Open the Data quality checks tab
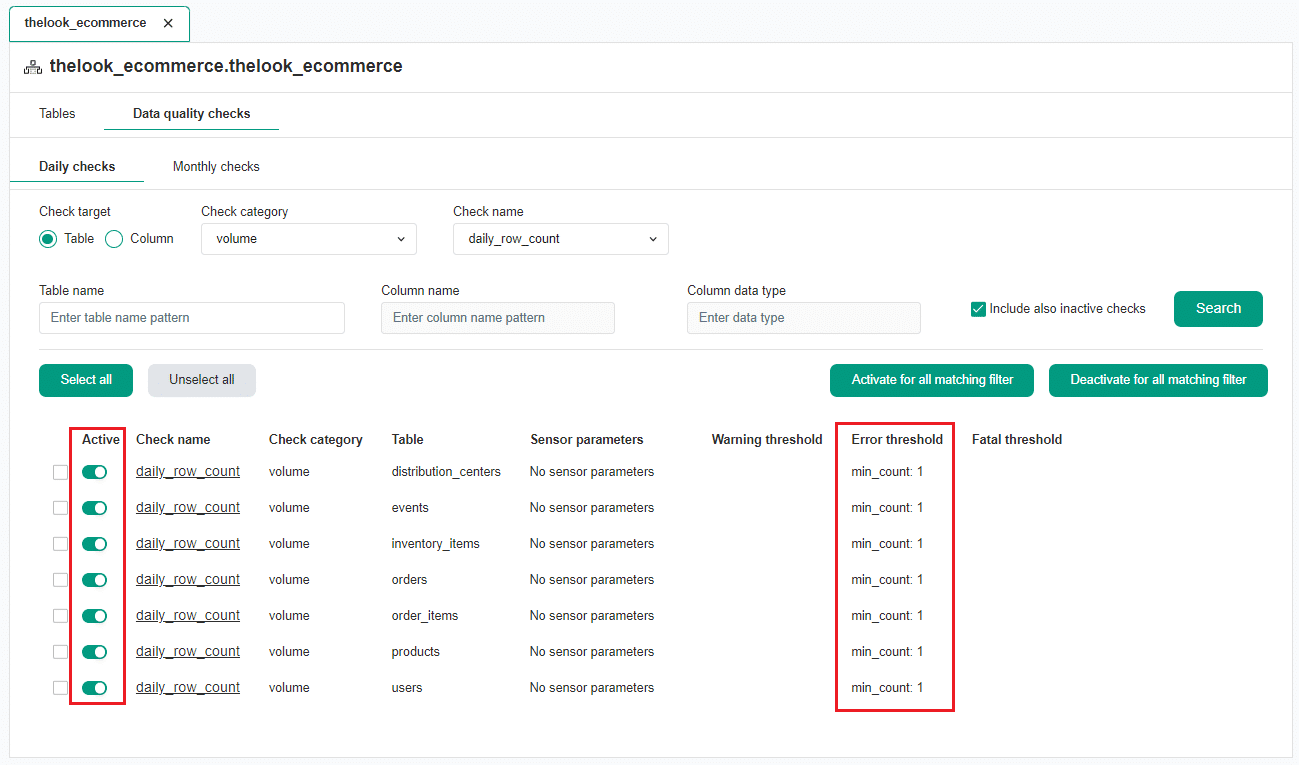Viewport: 1299px width, 766px height. coord(192,114)
